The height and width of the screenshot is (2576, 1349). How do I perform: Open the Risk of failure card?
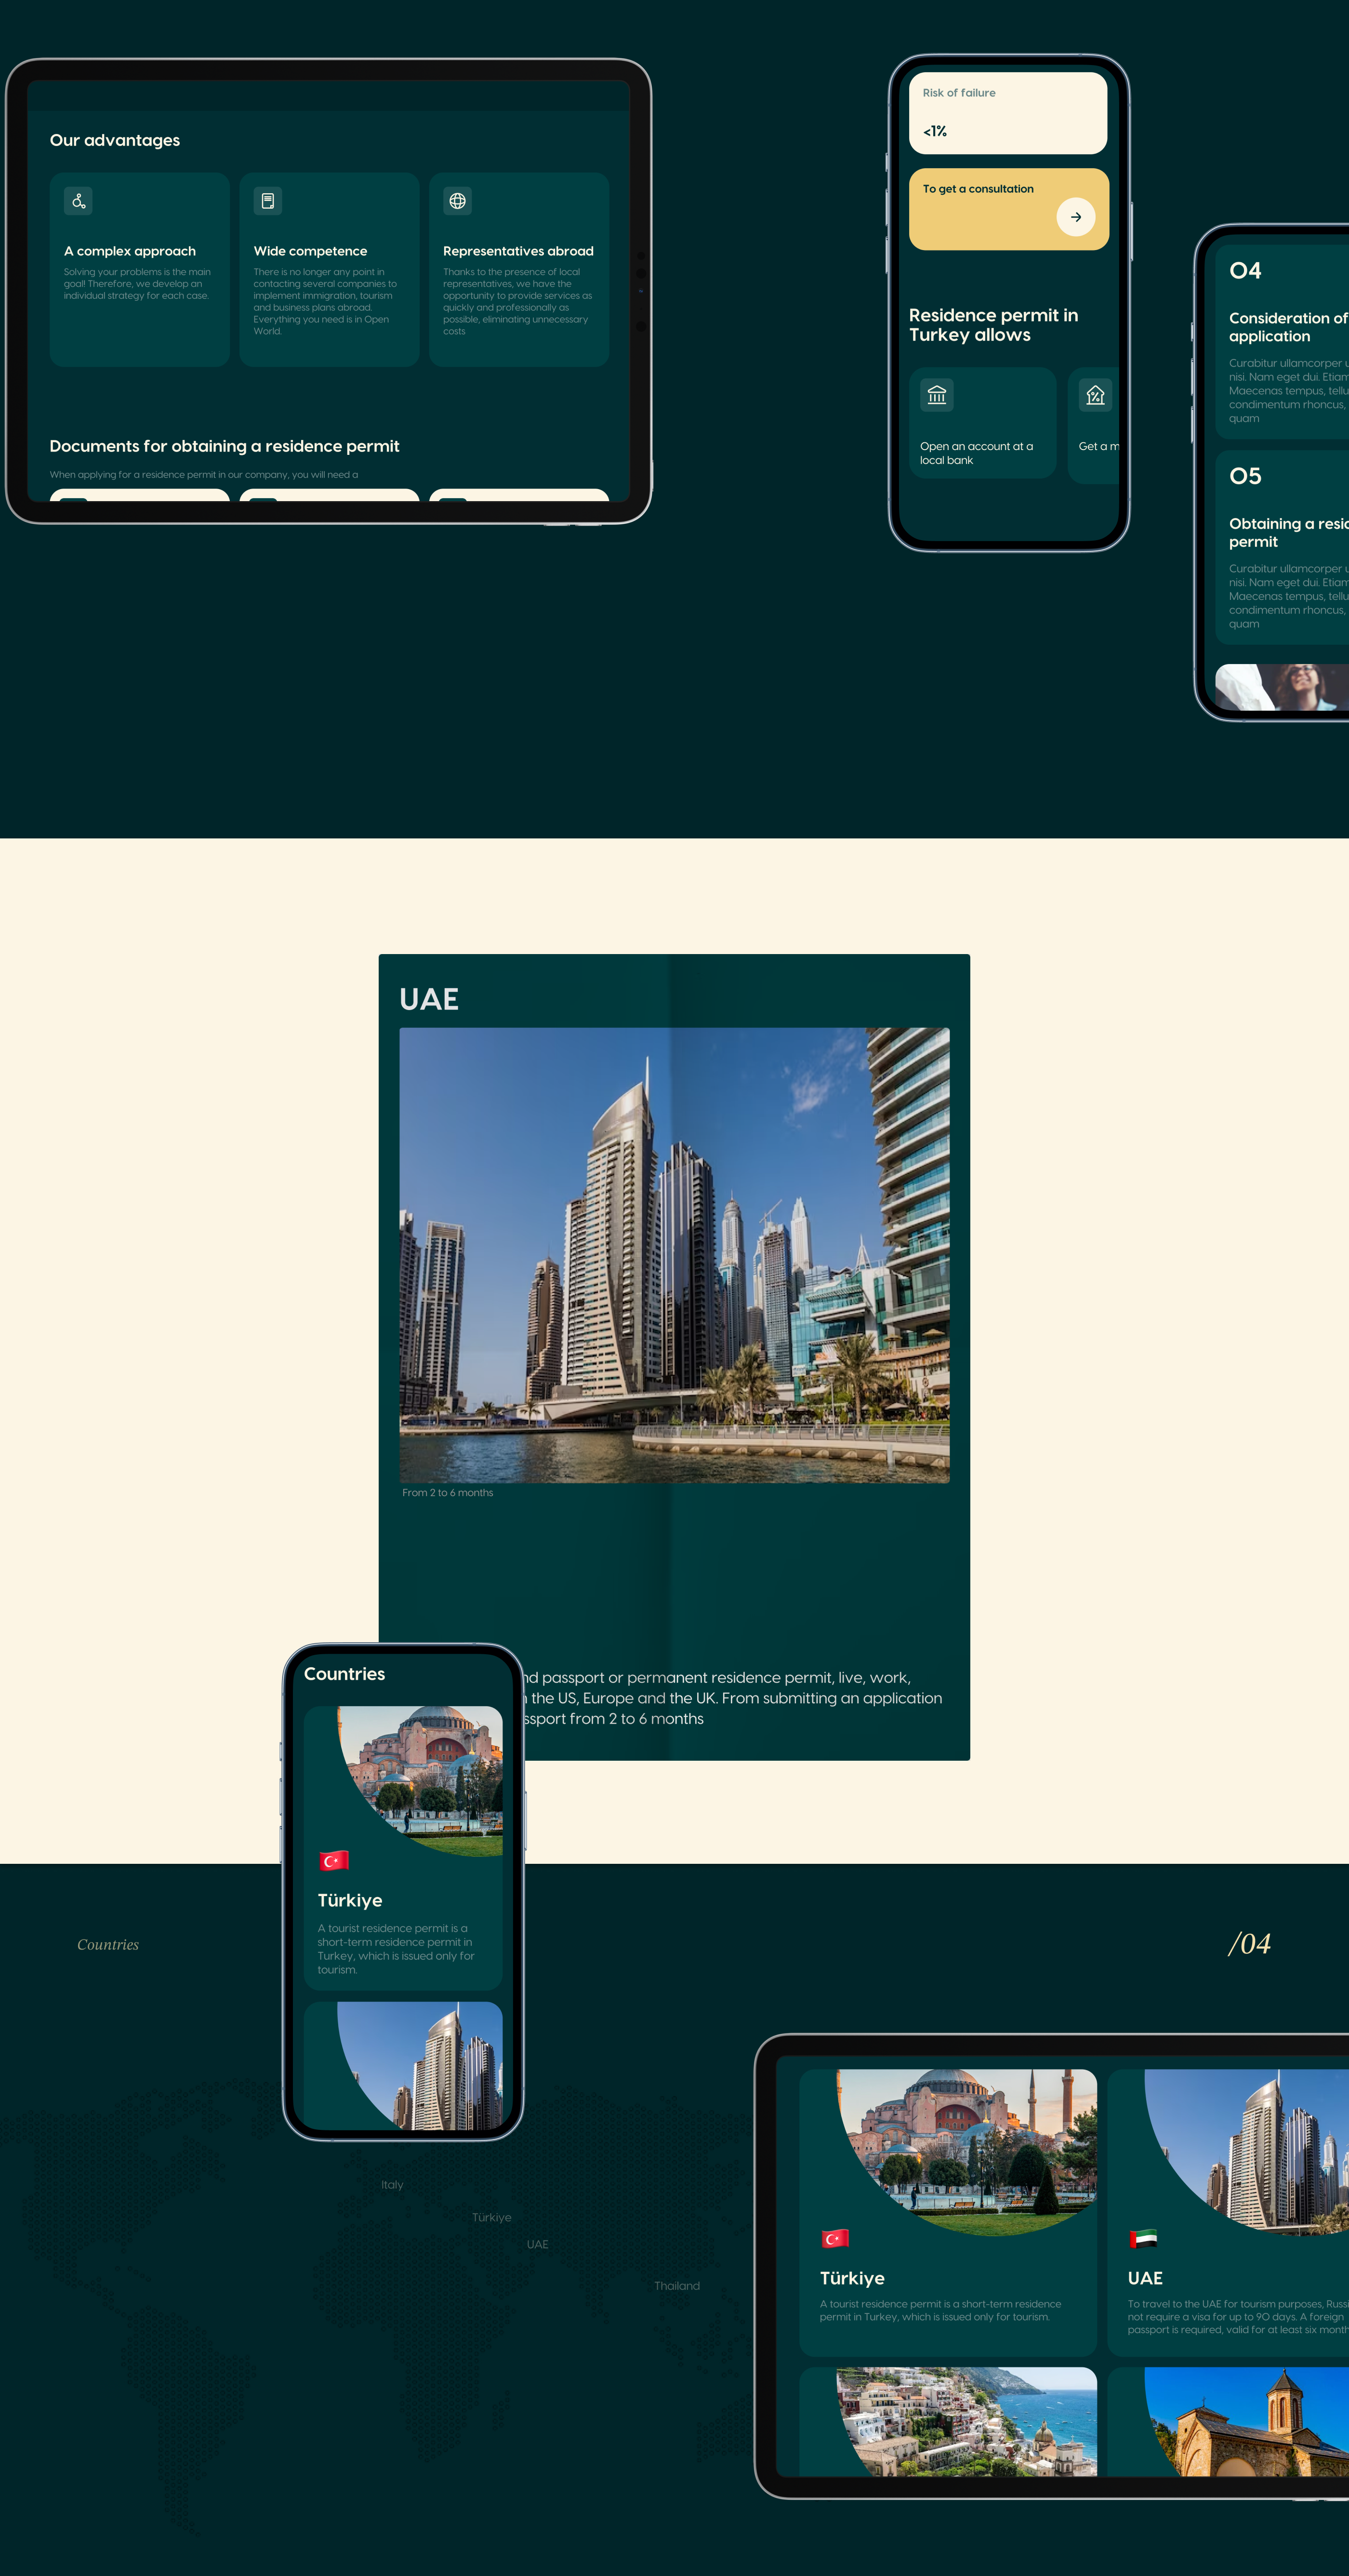point(1008,113)
